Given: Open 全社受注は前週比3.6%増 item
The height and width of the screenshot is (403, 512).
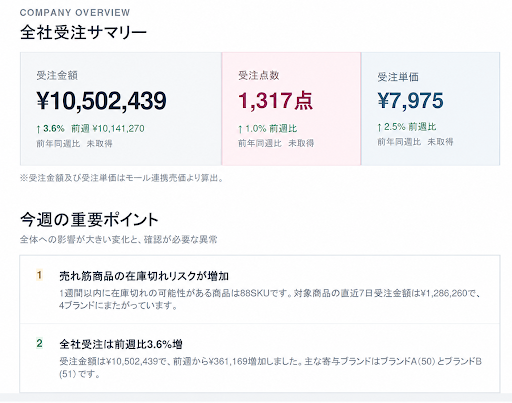Looking at the screenshot, I should pos(260,358).
